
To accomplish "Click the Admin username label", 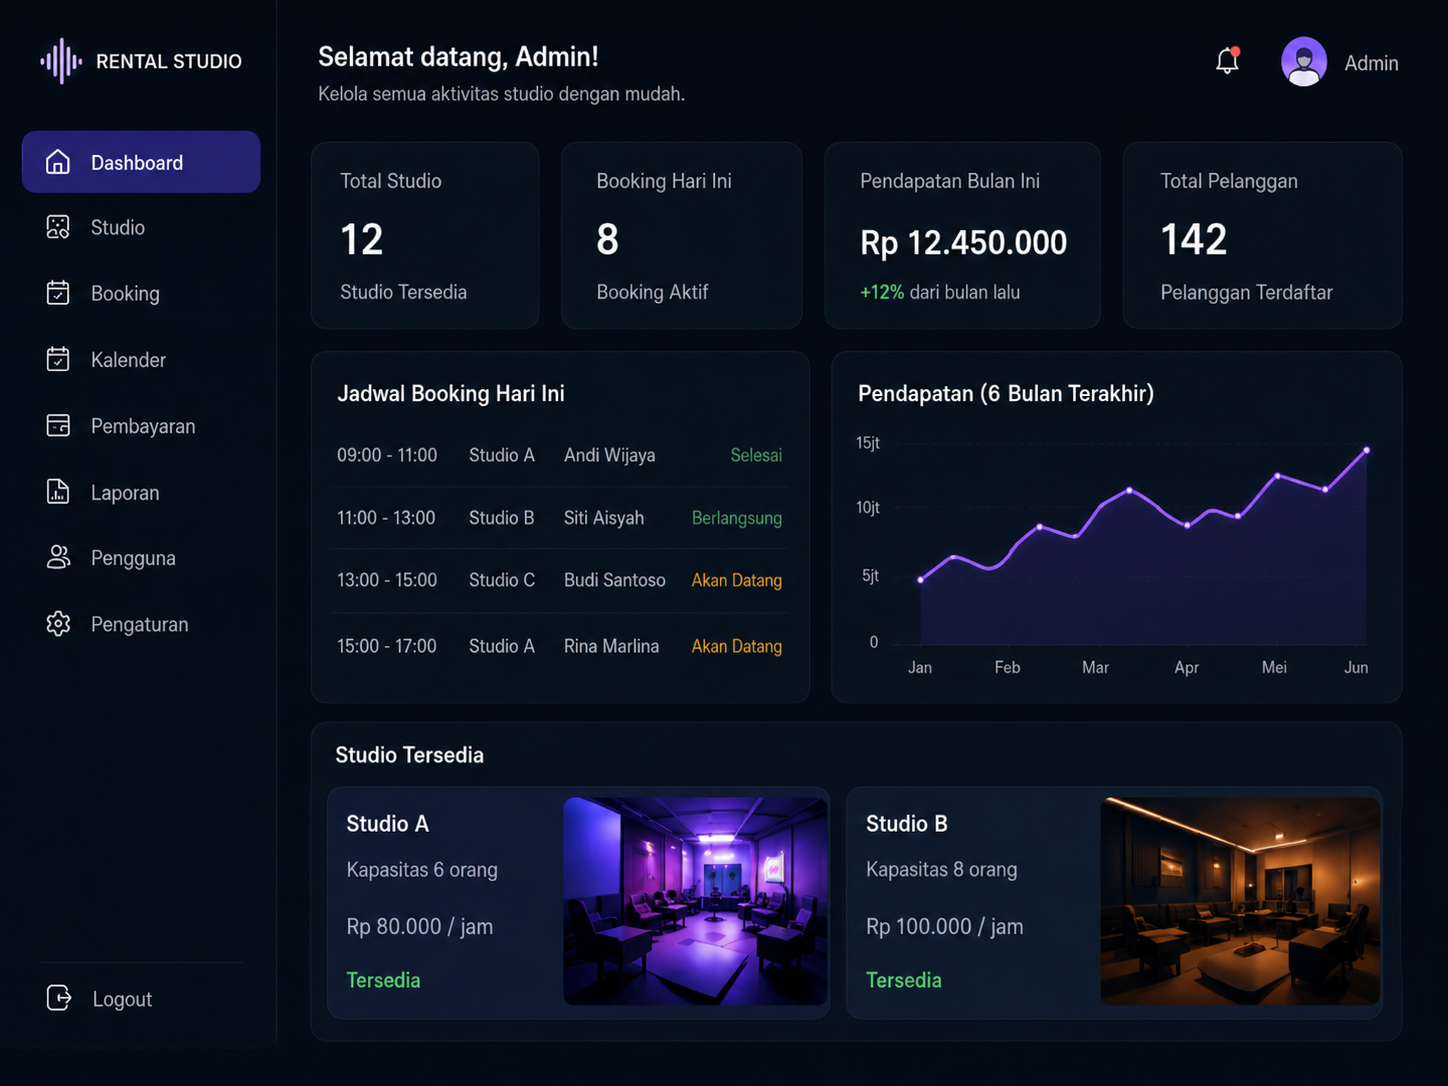I will point(1371,63).
